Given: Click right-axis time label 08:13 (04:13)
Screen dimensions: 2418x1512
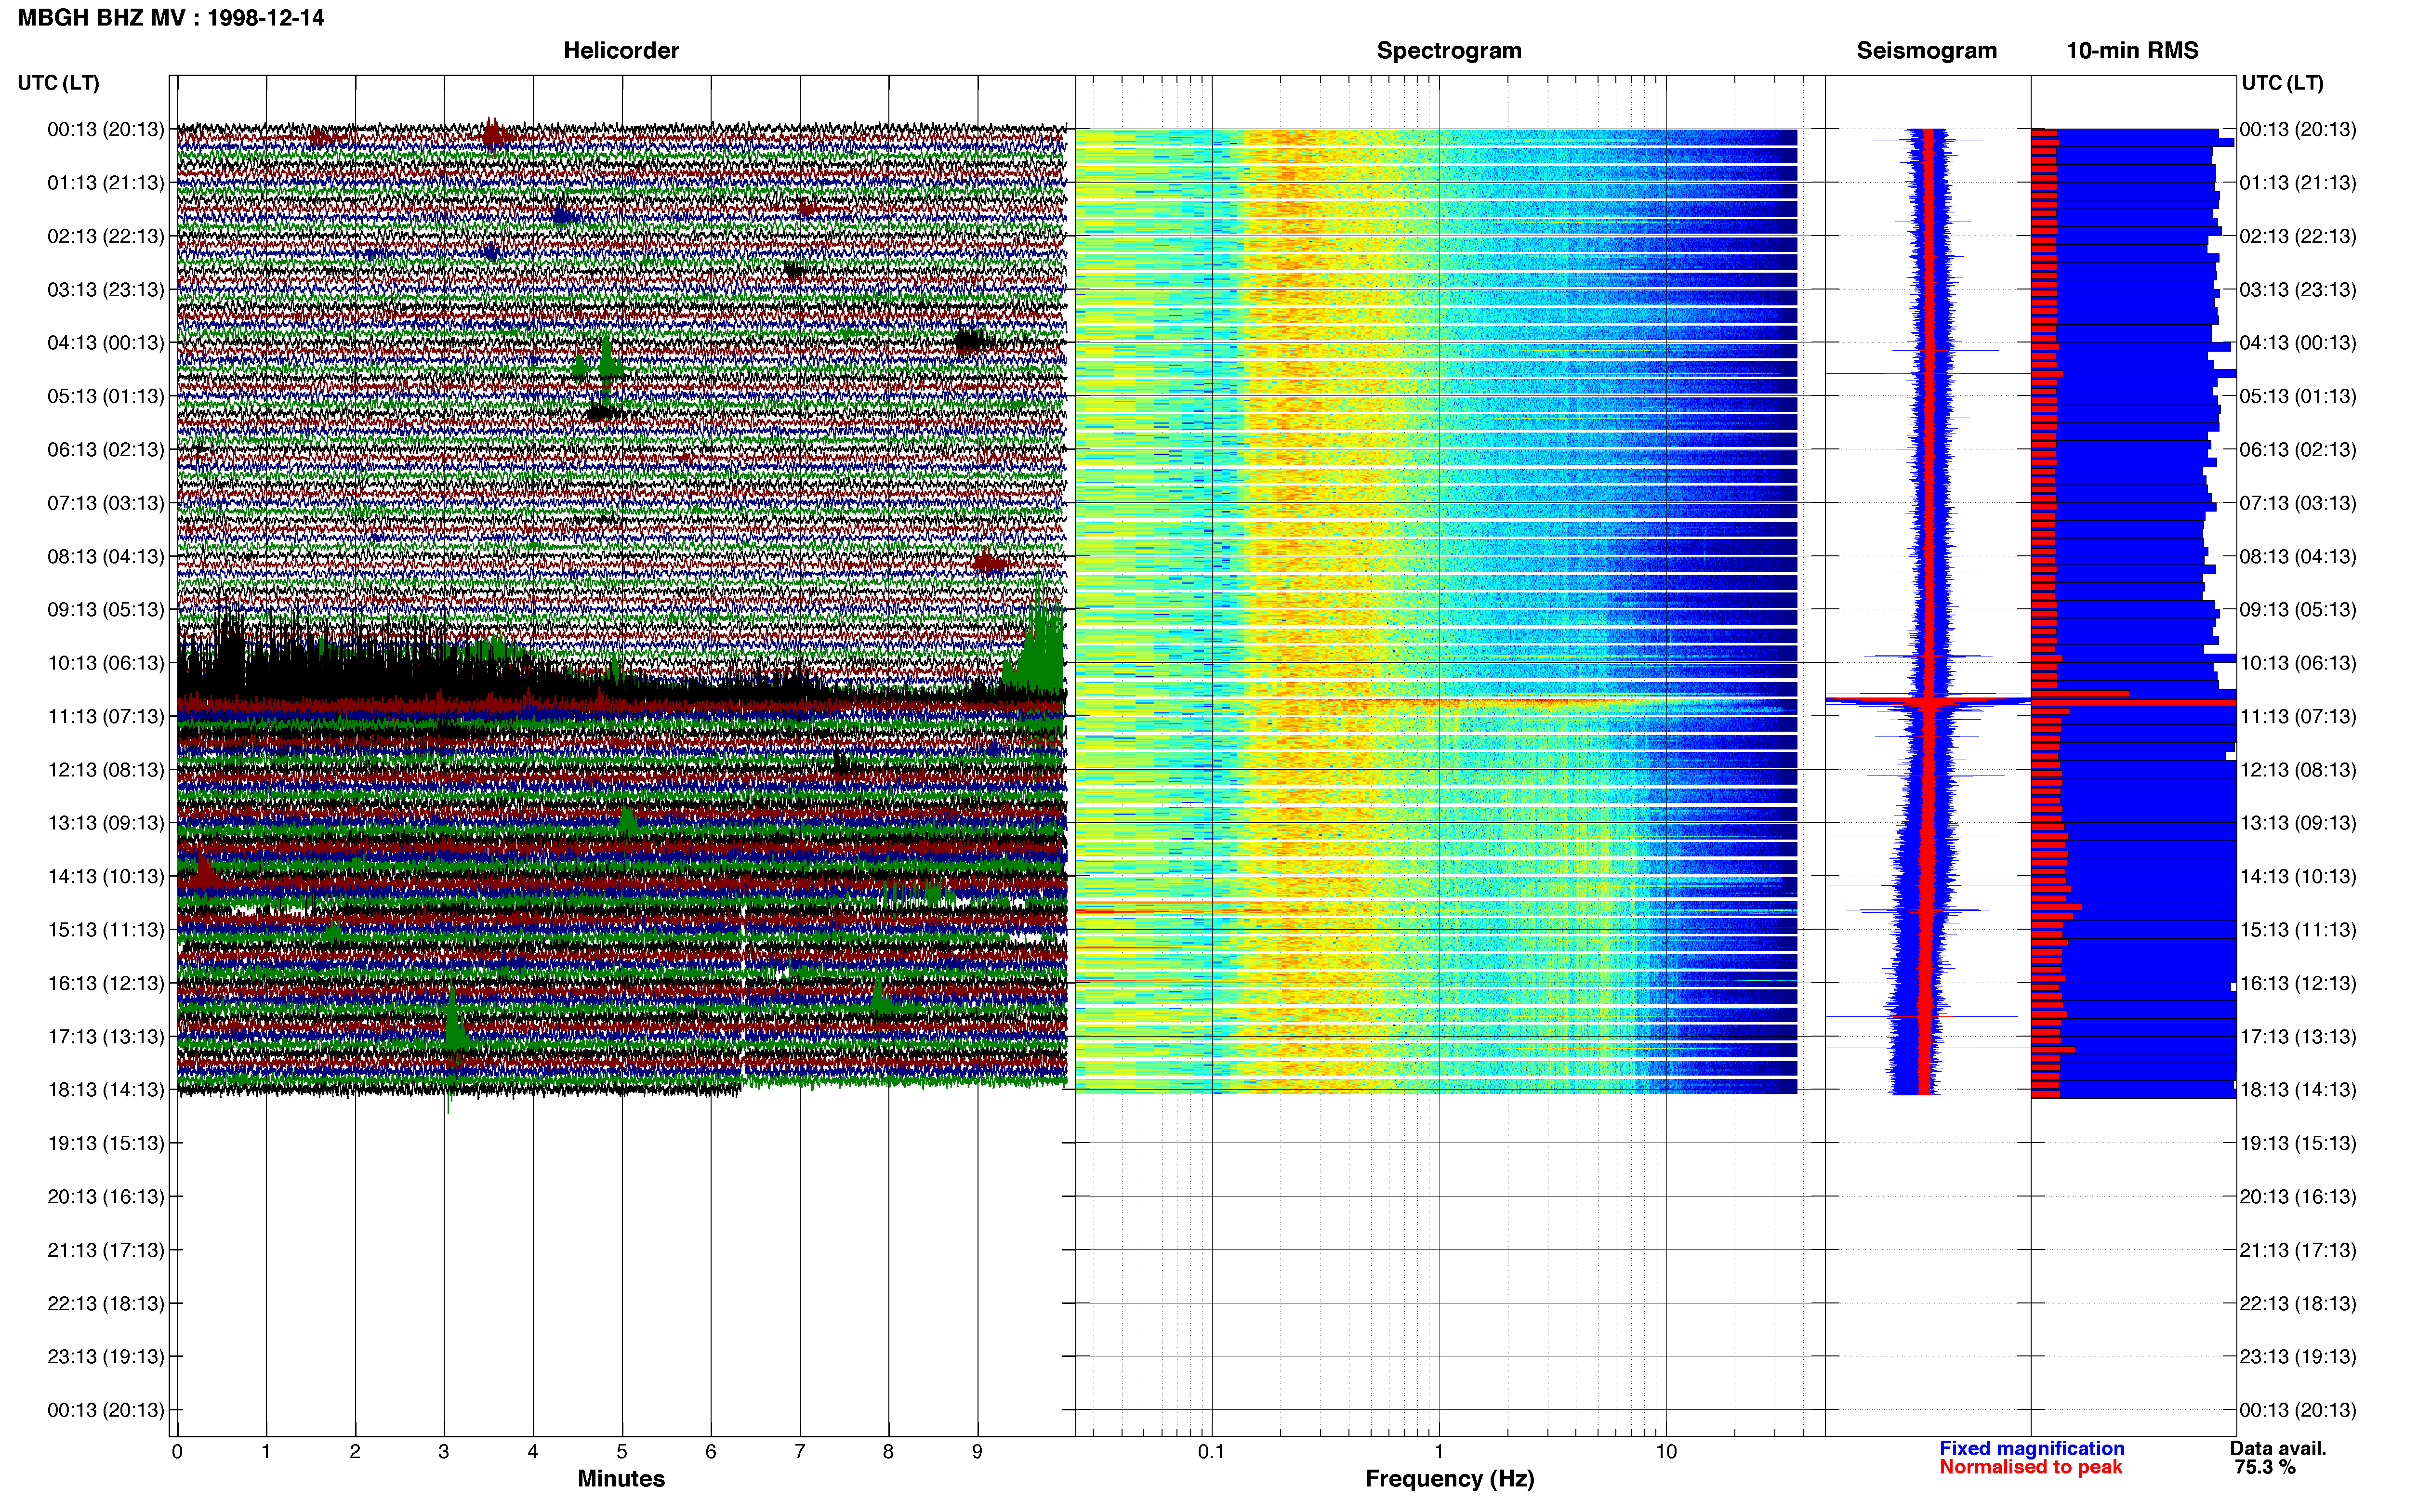Looking at the screenshot, I should (2298, 556).
